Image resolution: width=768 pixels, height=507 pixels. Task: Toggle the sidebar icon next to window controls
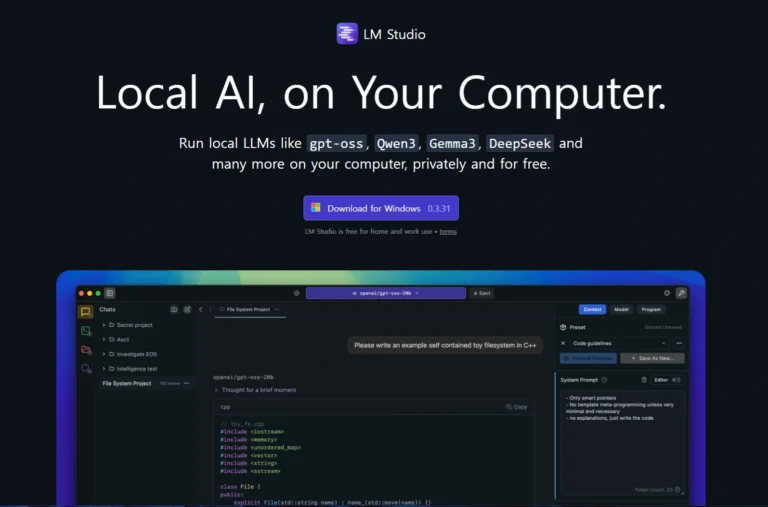point(110,293)
